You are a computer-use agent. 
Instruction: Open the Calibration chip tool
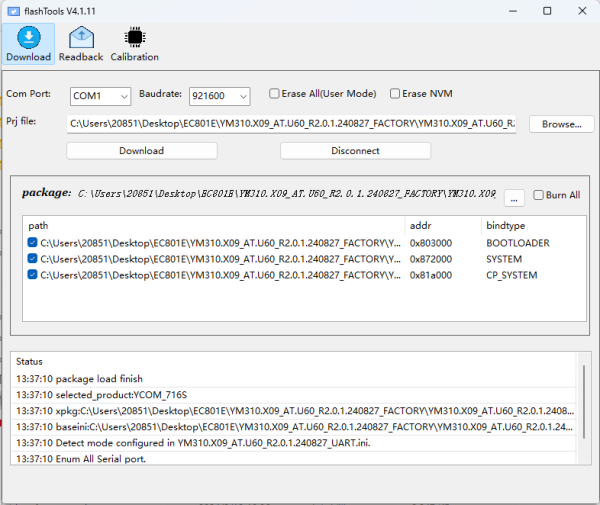tap(134, 44)
